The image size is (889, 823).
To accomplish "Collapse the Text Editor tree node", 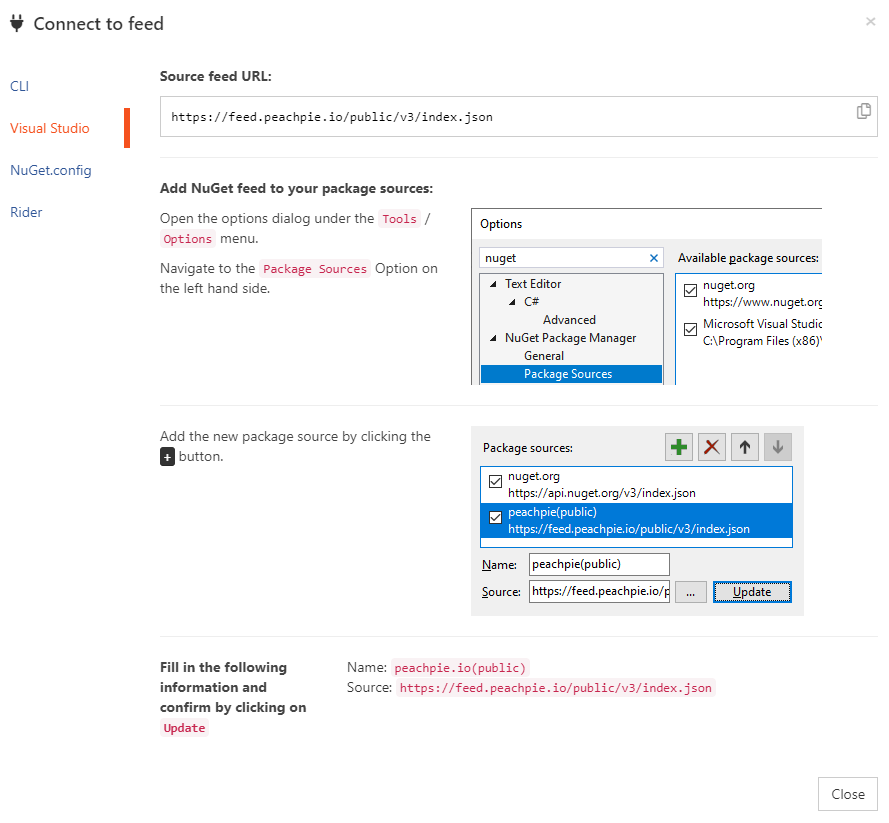I will pos(493,284).
